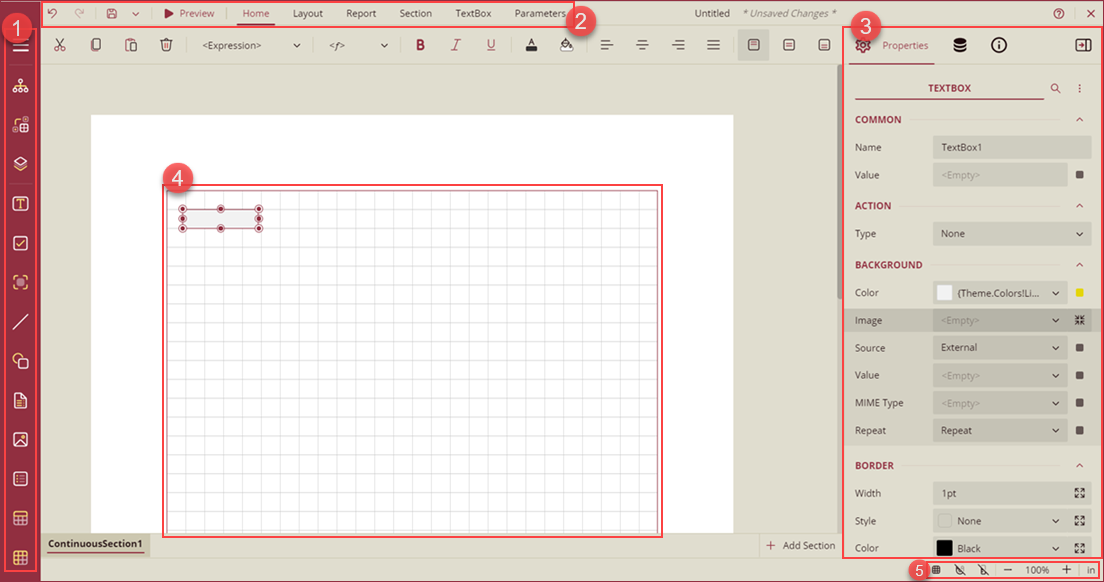Align text center
This screenshot has width=1104, height=582.
coord(642,45)
